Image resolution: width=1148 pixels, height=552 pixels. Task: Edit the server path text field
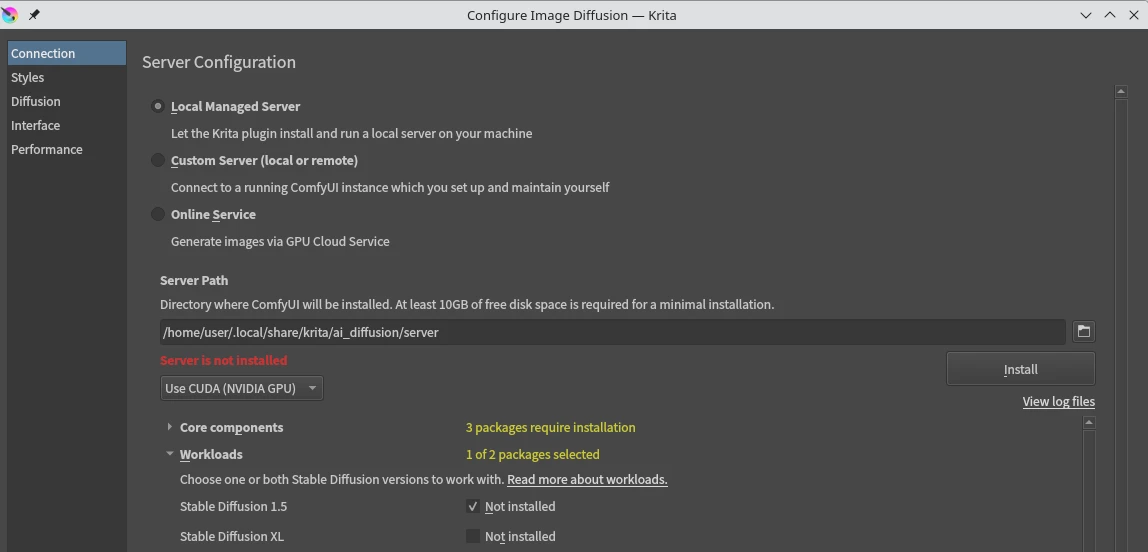coord(613,332)
